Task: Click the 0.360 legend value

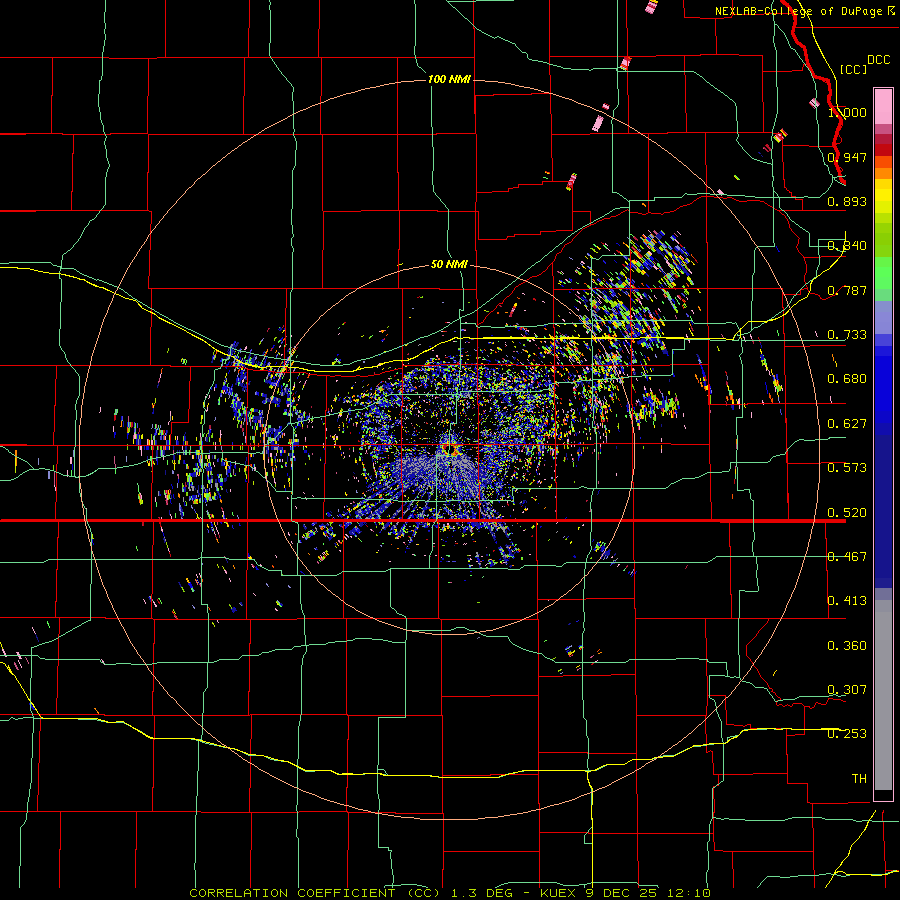Action: [x=847, y=646]
